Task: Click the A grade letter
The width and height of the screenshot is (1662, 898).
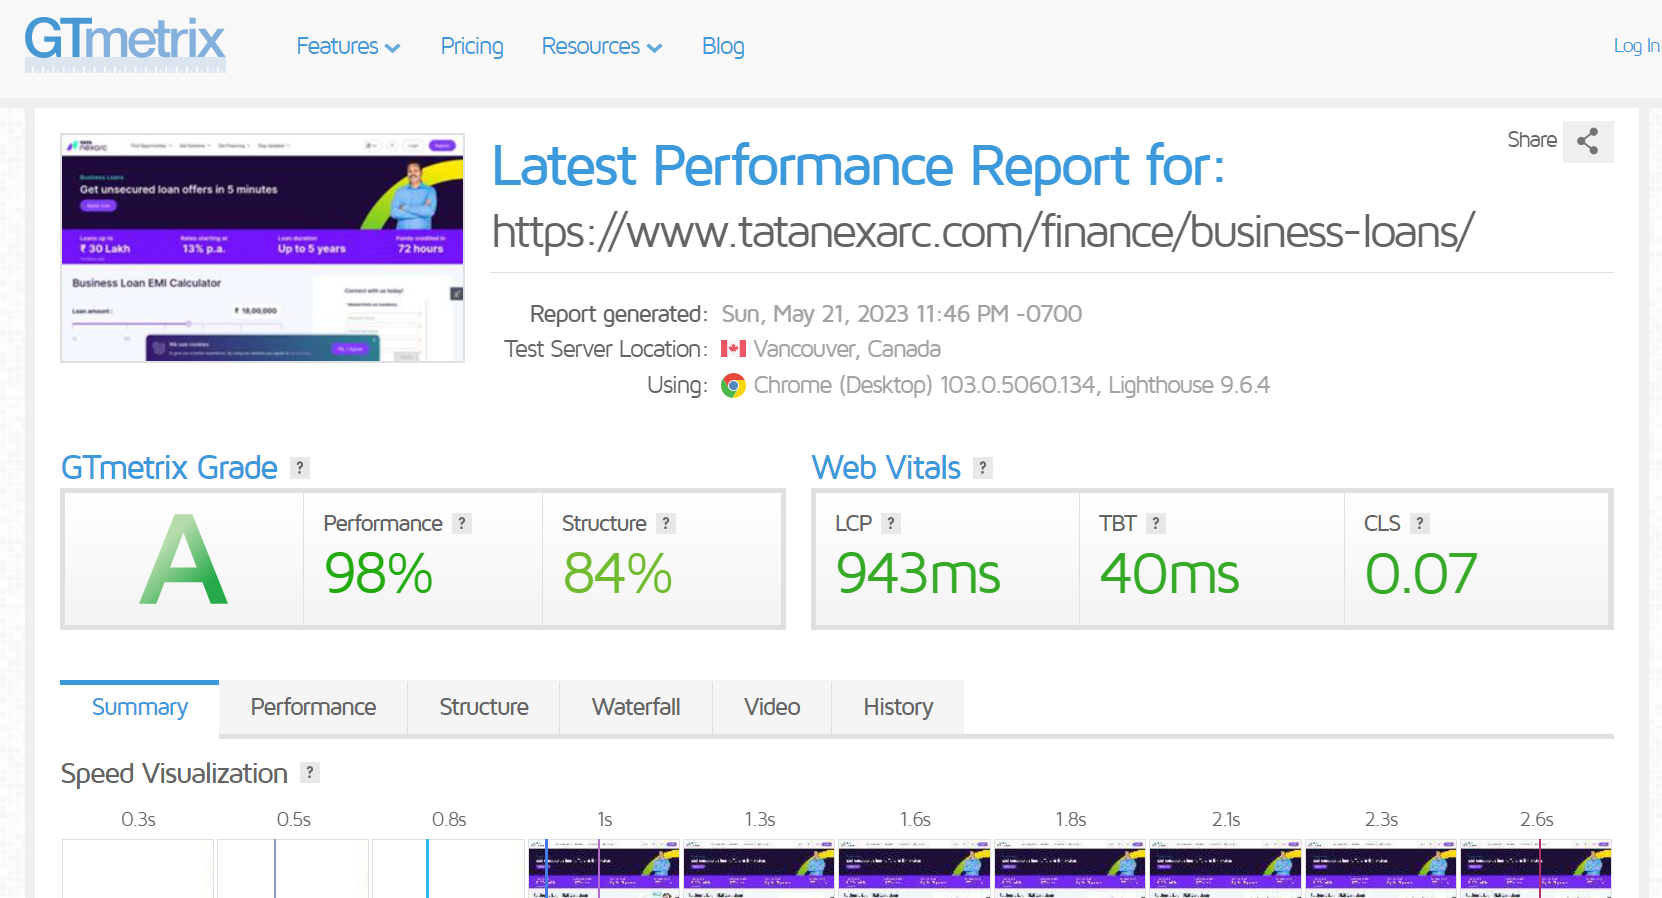Action: coord(184,560)
